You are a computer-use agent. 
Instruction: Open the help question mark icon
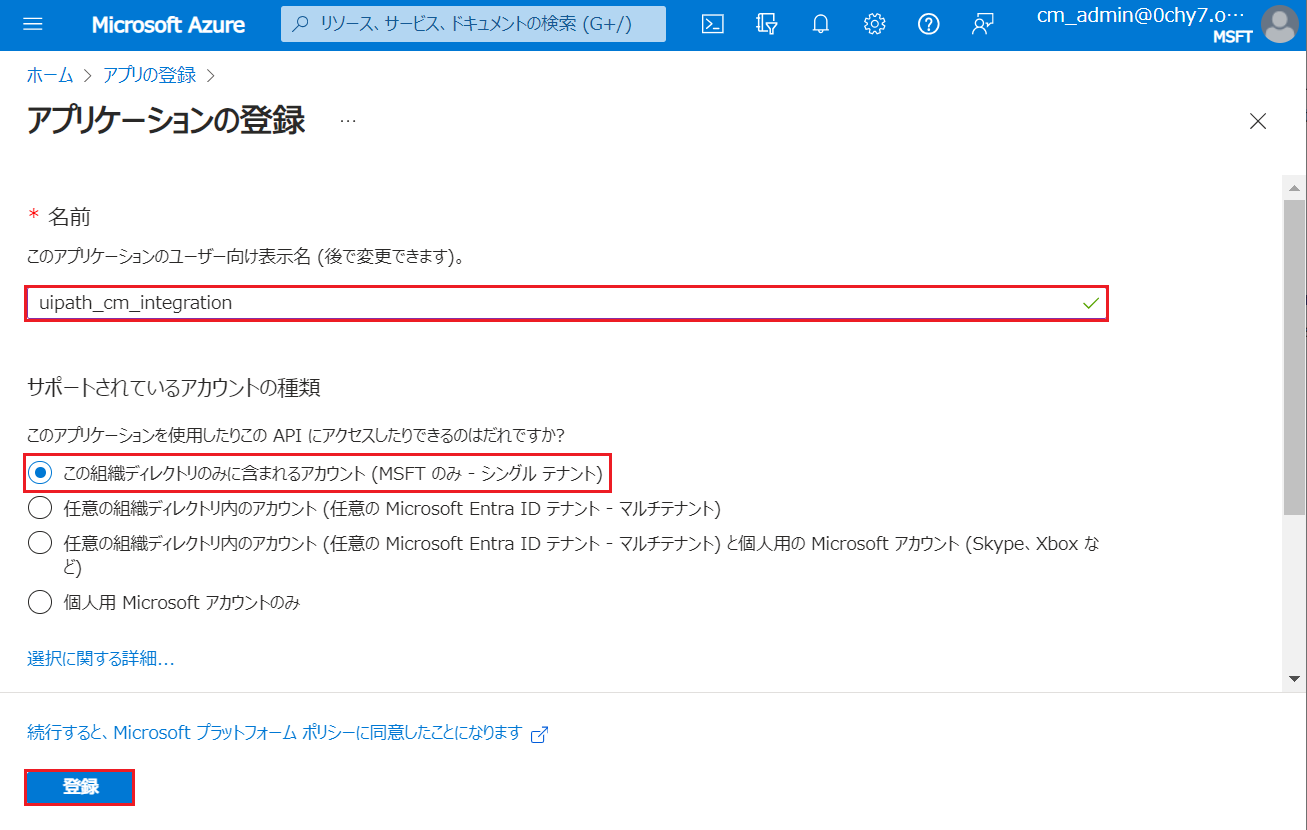[x=928, y=24]
